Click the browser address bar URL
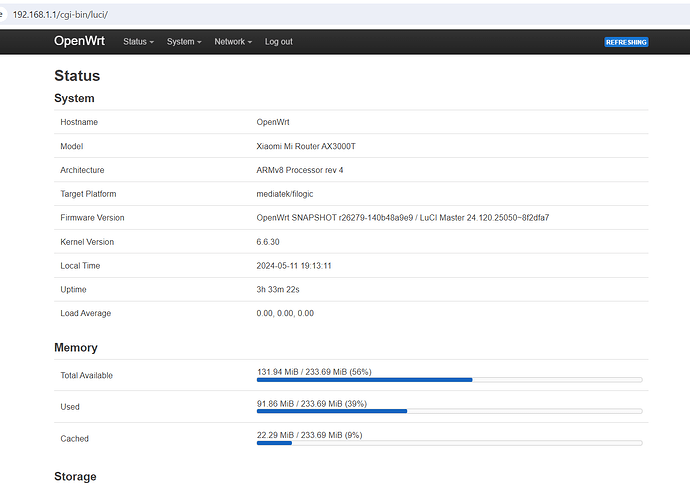The width and height of the screenshot is (690, 486). pyautogui.click(x=60, y=15)
